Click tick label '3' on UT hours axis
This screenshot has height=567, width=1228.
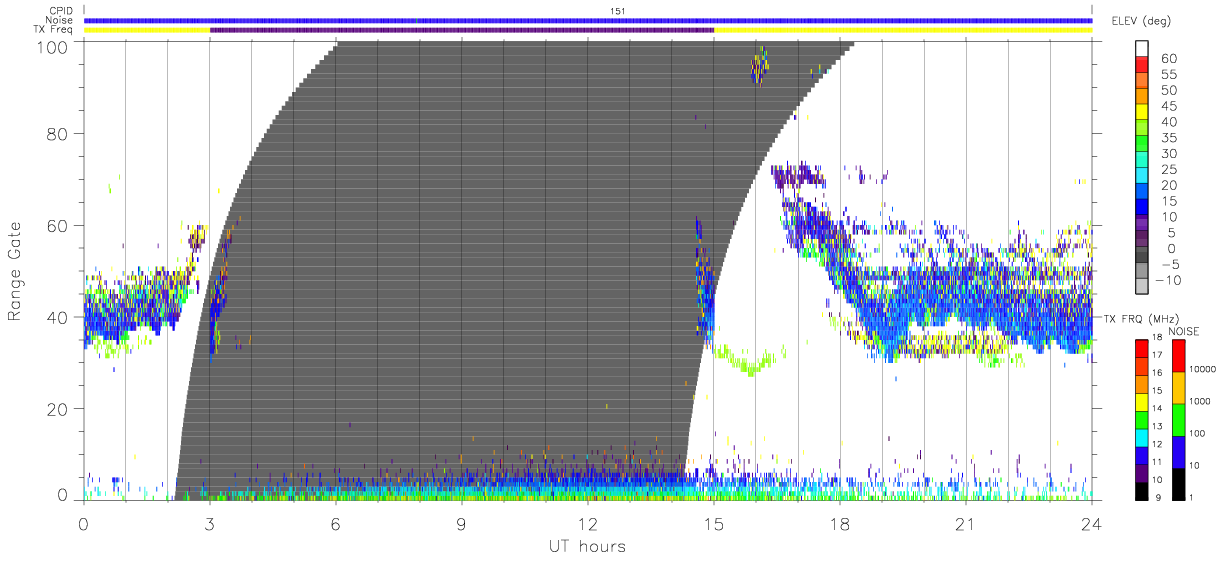tap(209, 524)
